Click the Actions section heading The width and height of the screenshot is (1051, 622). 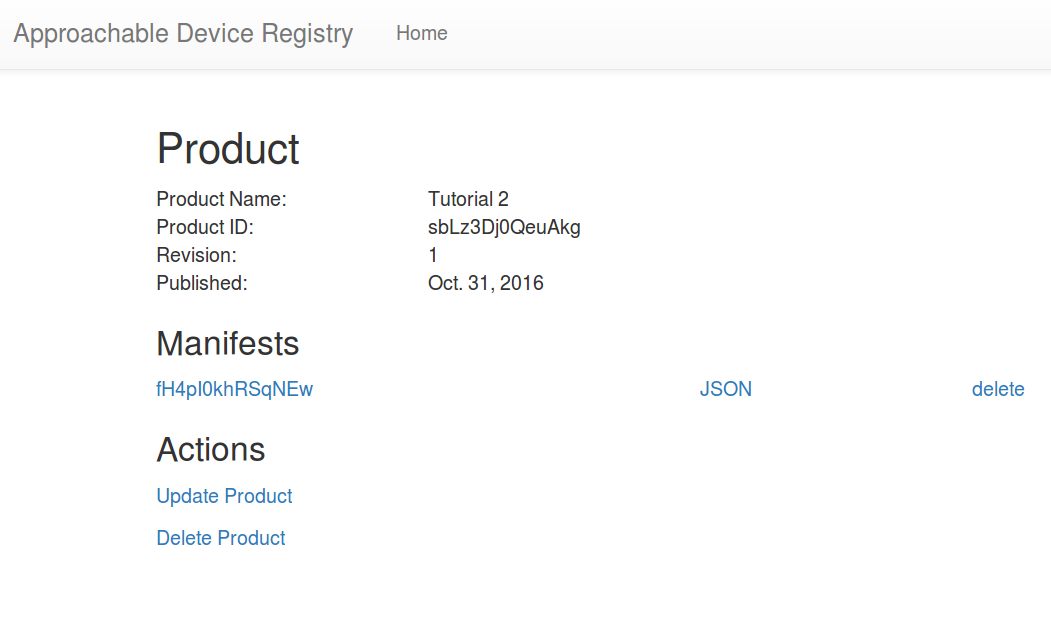tap(210, 450)
